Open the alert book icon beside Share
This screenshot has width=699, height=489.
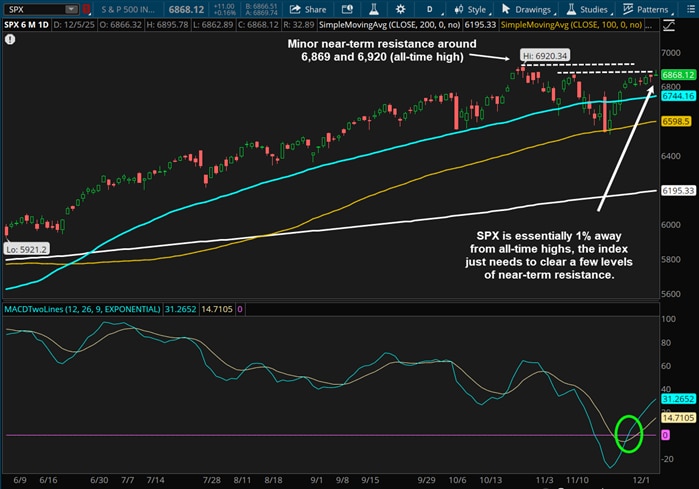click(347, 9)
